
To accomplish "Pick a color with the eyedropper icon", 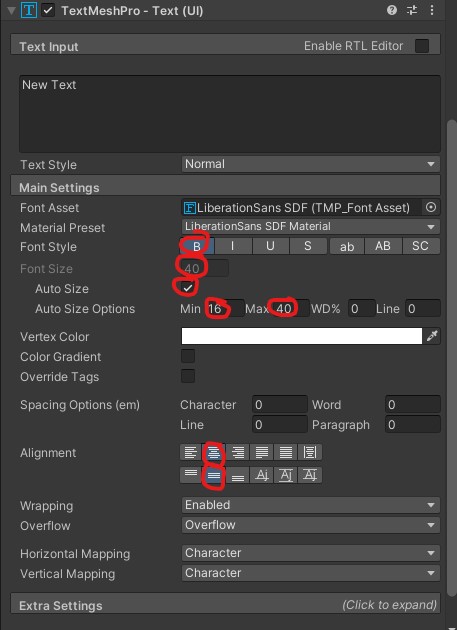I will point(432,336).
